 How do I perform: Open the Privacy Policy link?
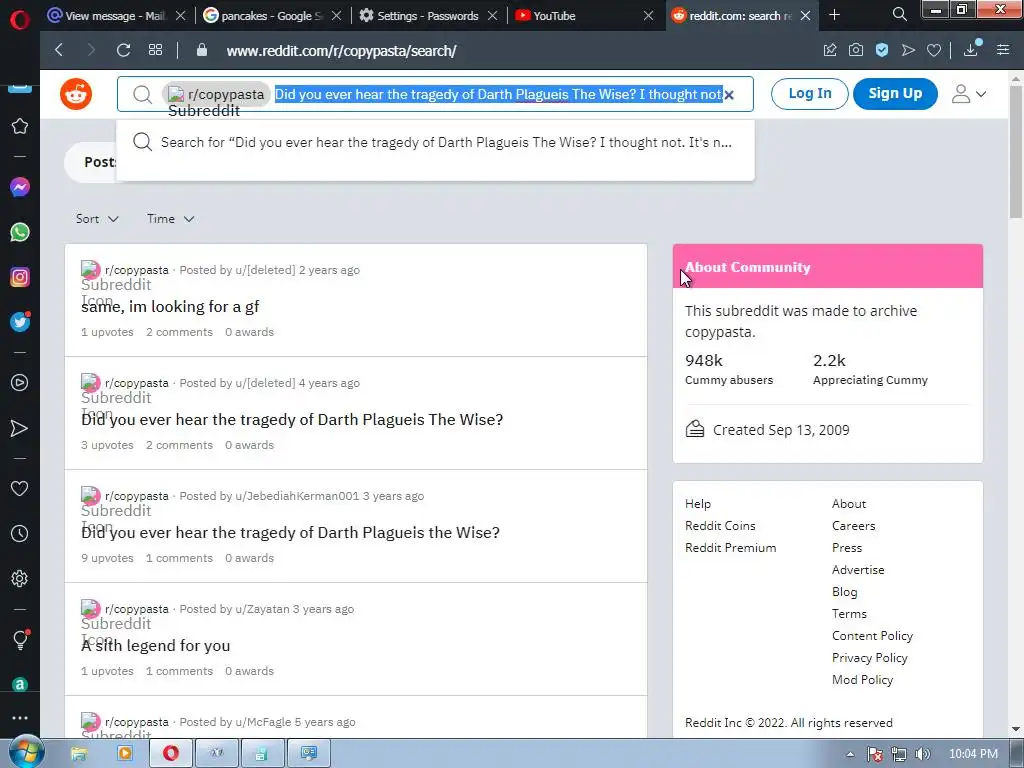click(869, 658)
